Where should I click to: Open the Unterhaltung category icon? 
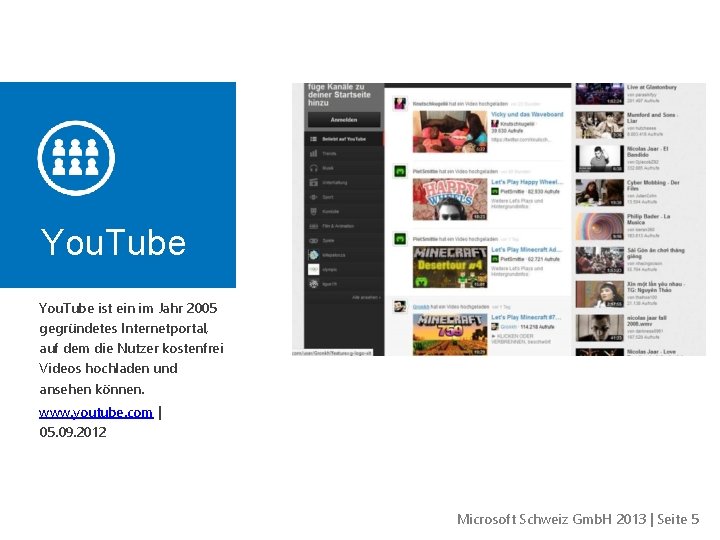tap(314, 182)
